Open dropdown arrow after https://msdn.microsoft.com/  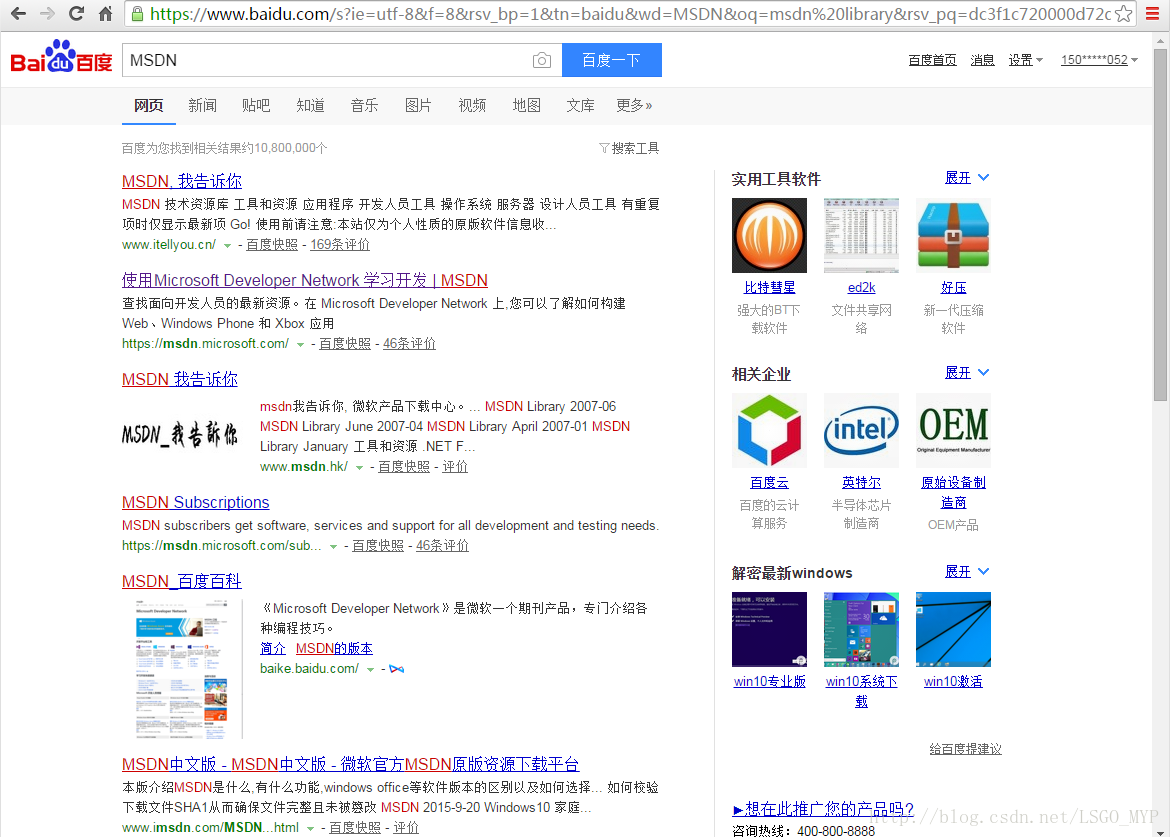tap(301, 345)
